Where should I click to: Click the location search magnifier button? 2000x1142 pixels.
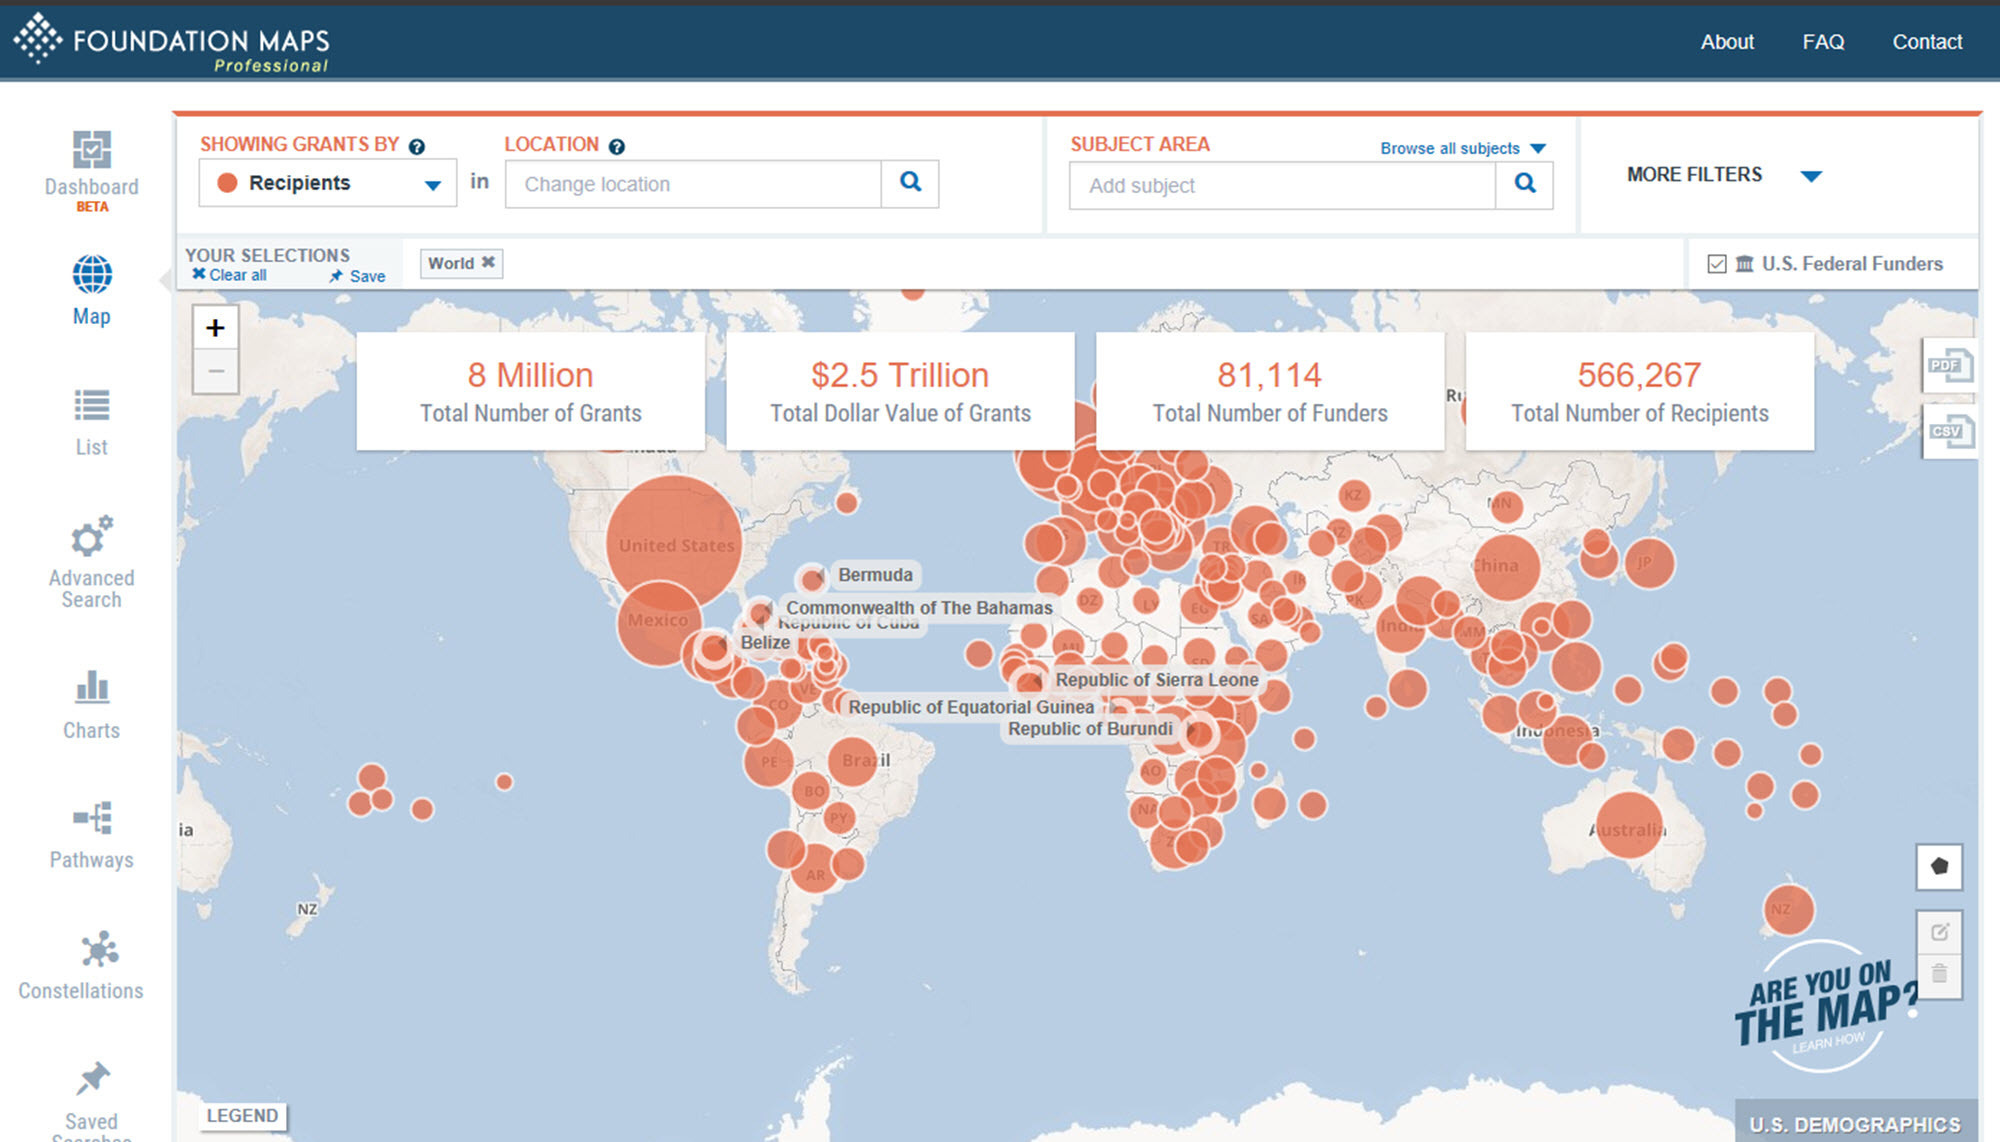click(x=910, y=183)
